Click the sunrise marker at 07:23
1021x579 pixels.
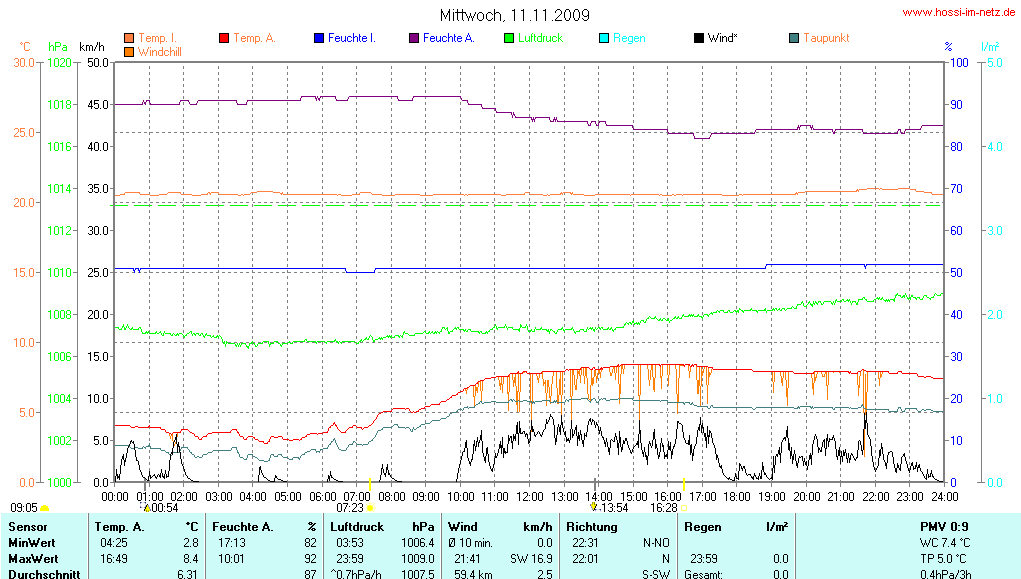click(370, 508)
